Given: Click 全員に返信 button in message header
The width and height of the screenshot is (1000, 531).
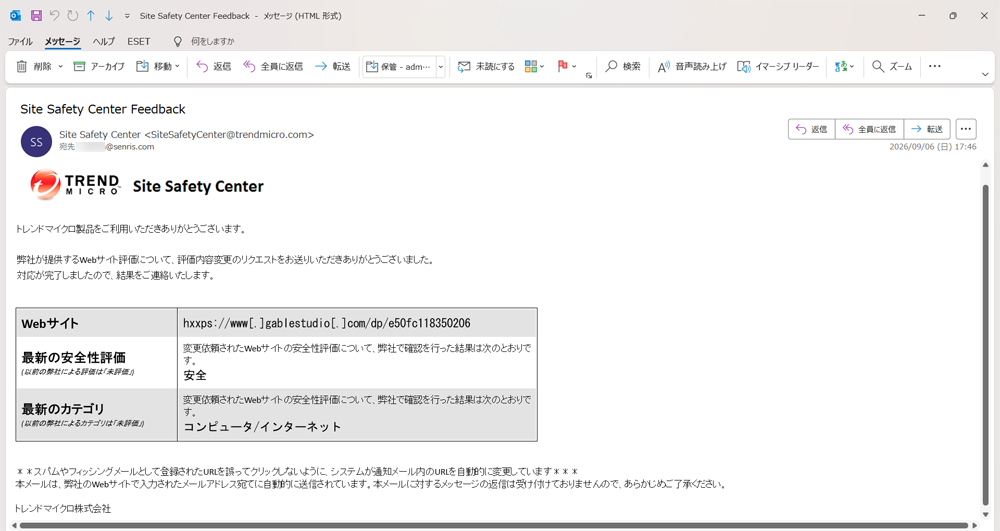Looking at the screenshot, I should [x=869, y=129].
